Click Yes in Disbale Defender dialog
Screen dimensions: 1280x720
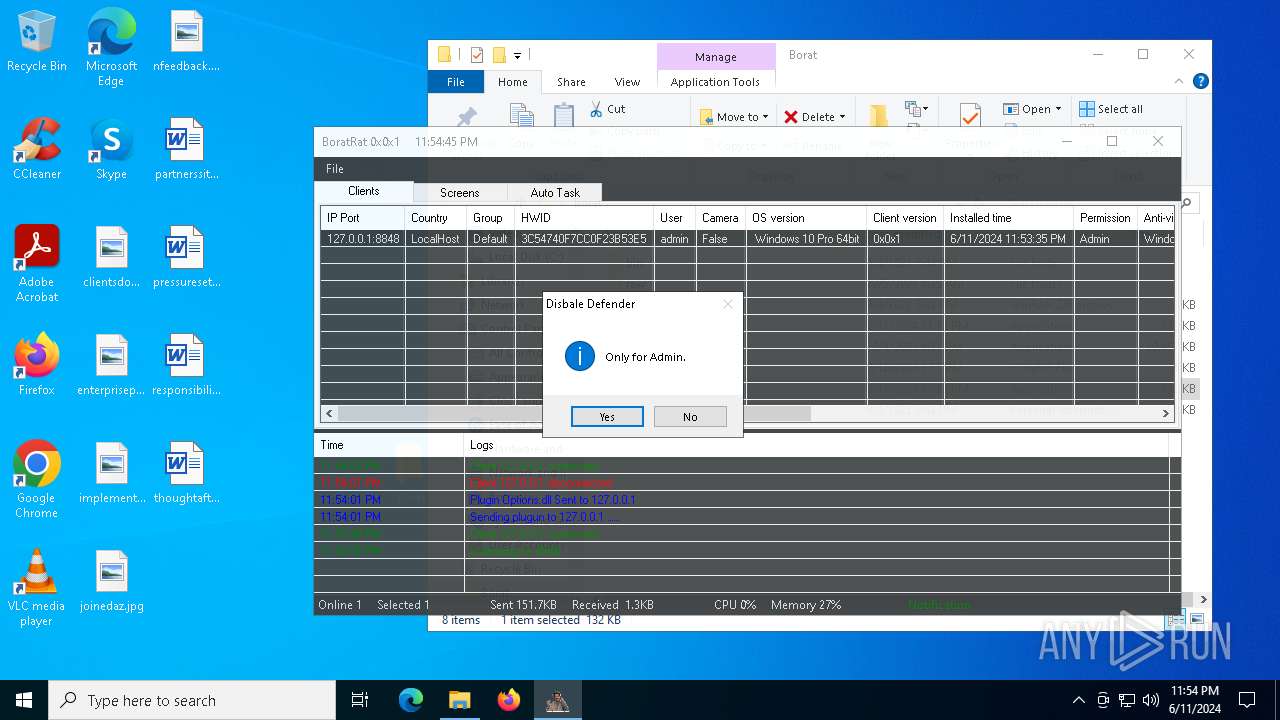607,417
